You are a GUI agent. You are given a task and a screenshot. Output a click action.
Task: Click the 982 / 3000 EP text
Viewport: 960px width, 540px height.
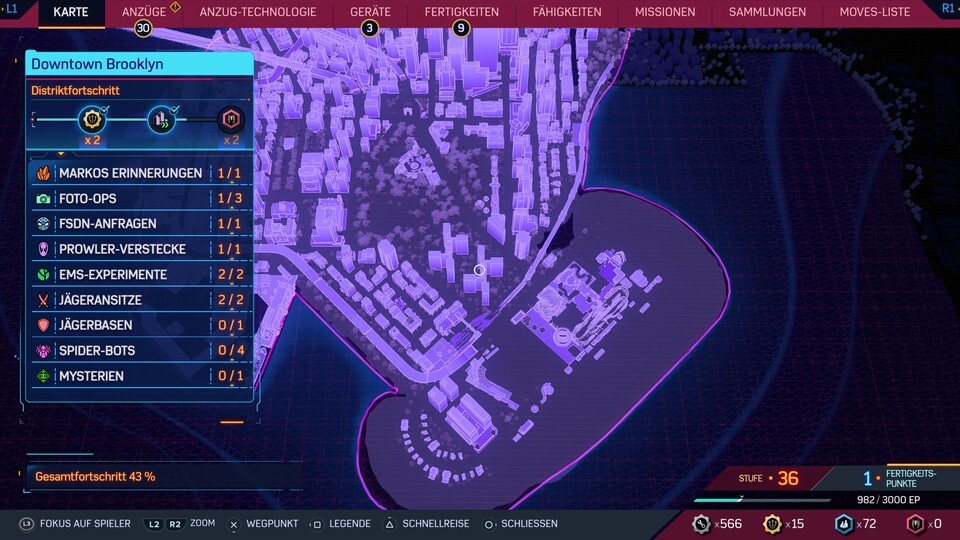pos(888,500)
